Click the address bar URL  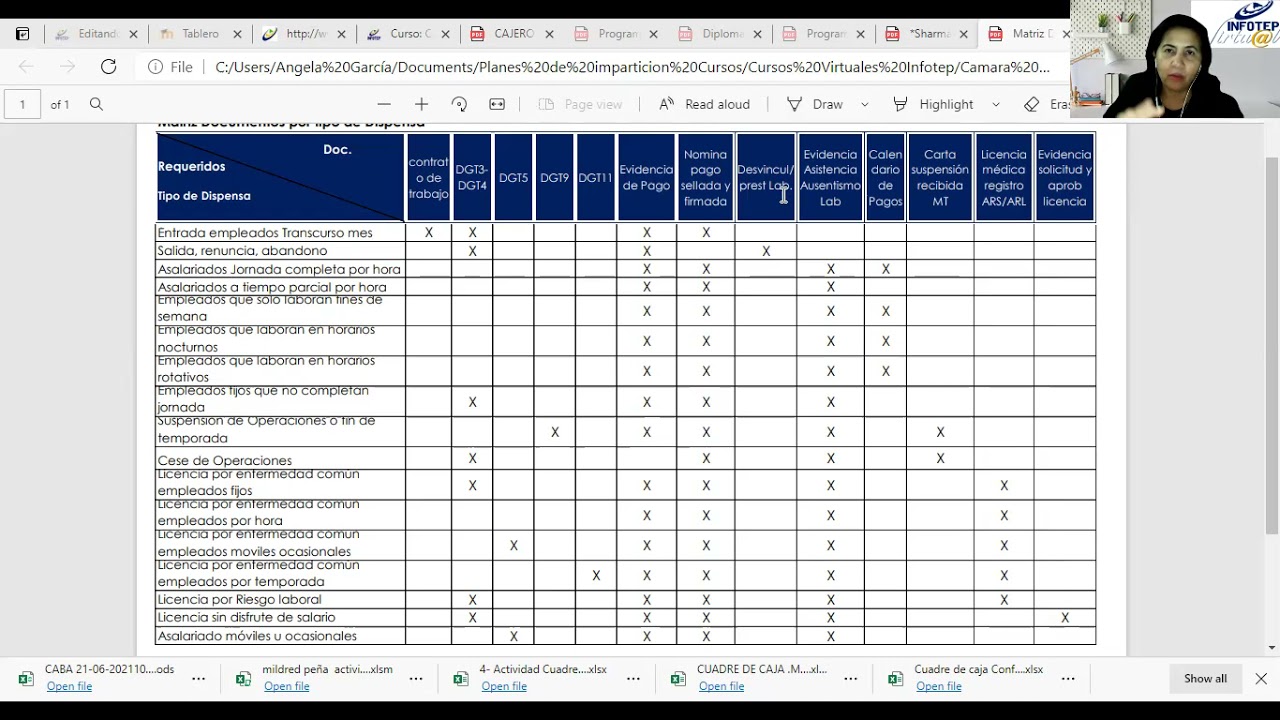click(632, 67)
